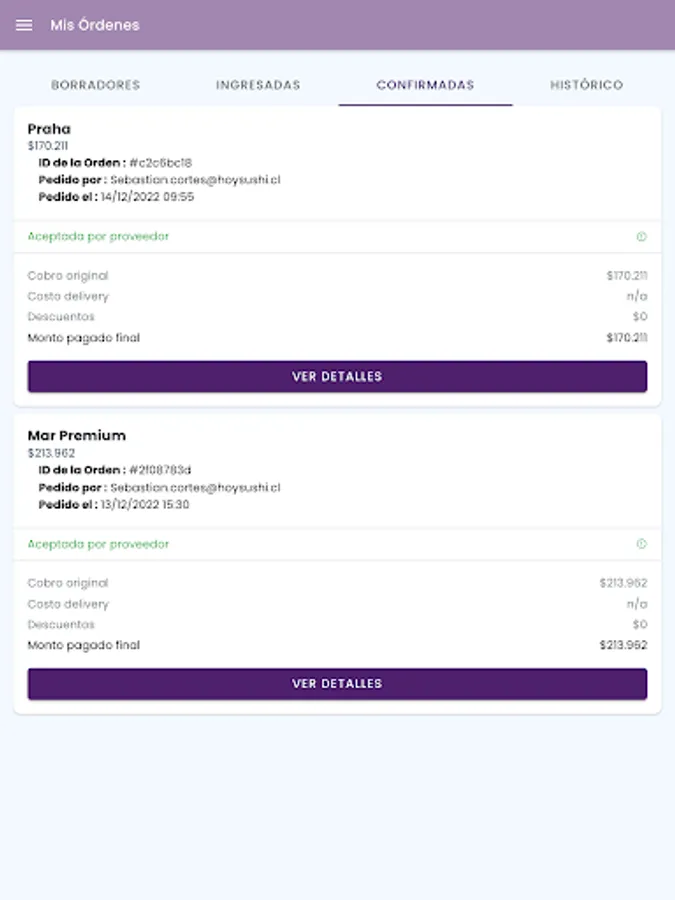Screen dimensions: 675x900
Task: Select order ID #2f08783d
Action: pos(160,470)
